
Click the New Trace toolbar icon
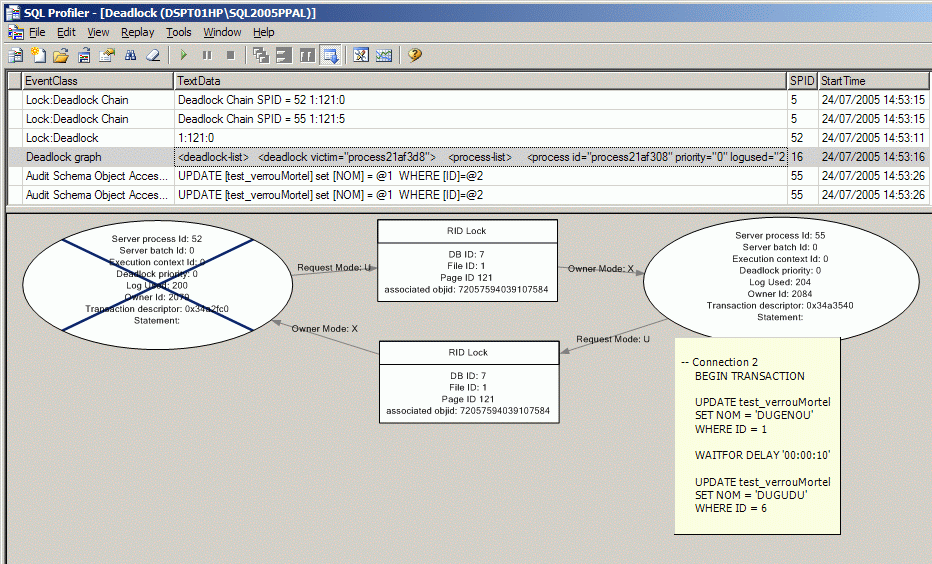[x=15, y=55]
